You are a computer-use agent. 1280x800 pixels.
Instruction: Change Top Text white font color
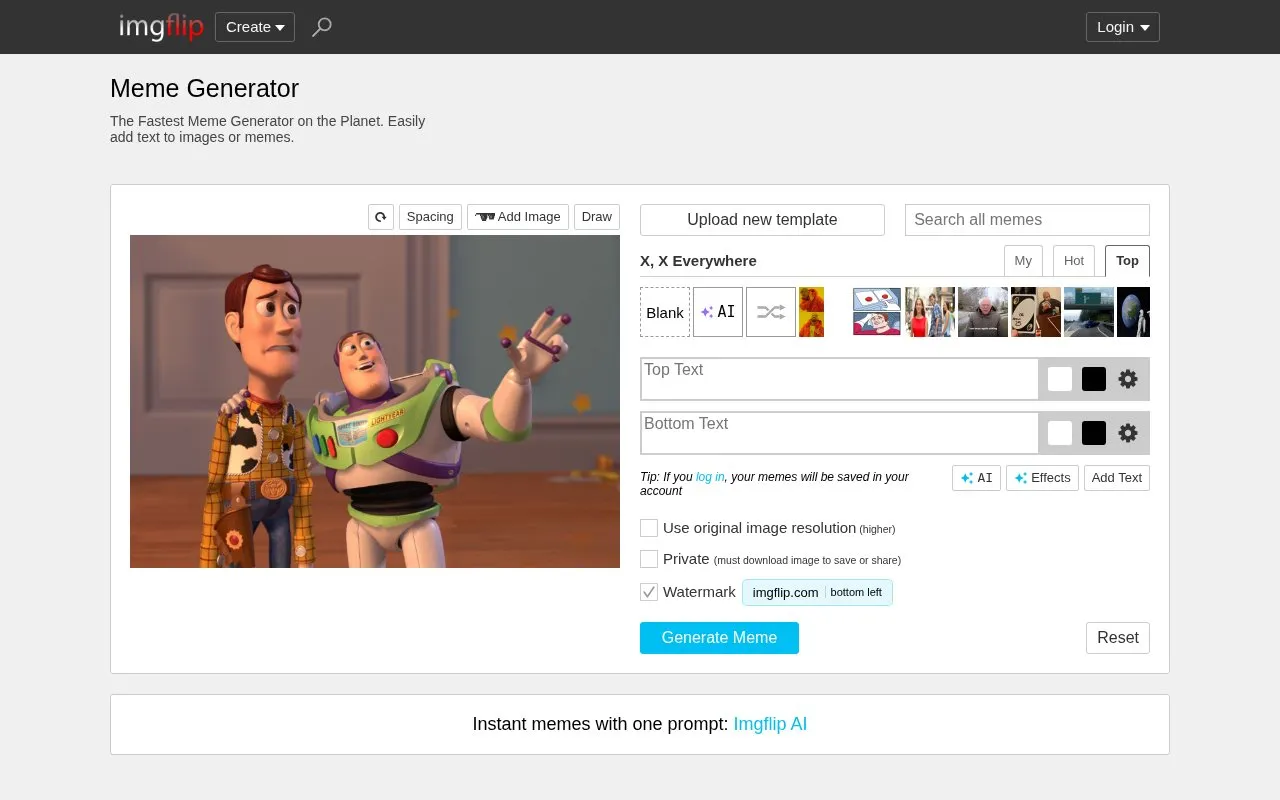pyautogui.click(x=1060, y=379)
